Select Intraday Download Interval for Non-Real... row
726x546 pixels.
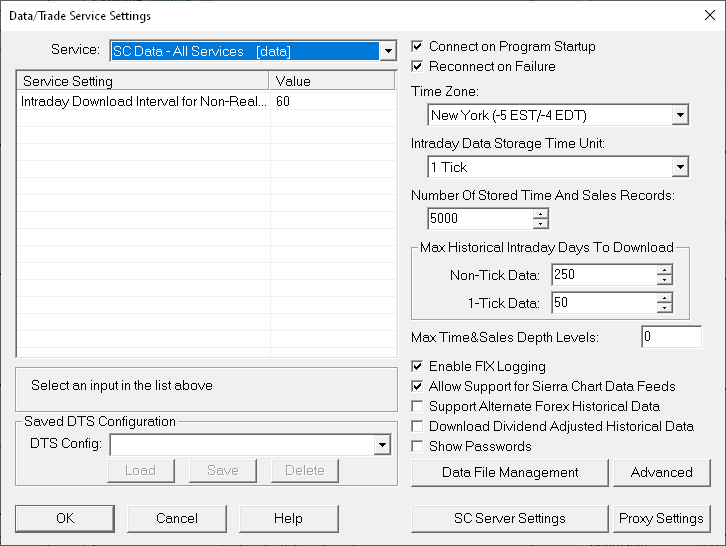click(207, 101)
